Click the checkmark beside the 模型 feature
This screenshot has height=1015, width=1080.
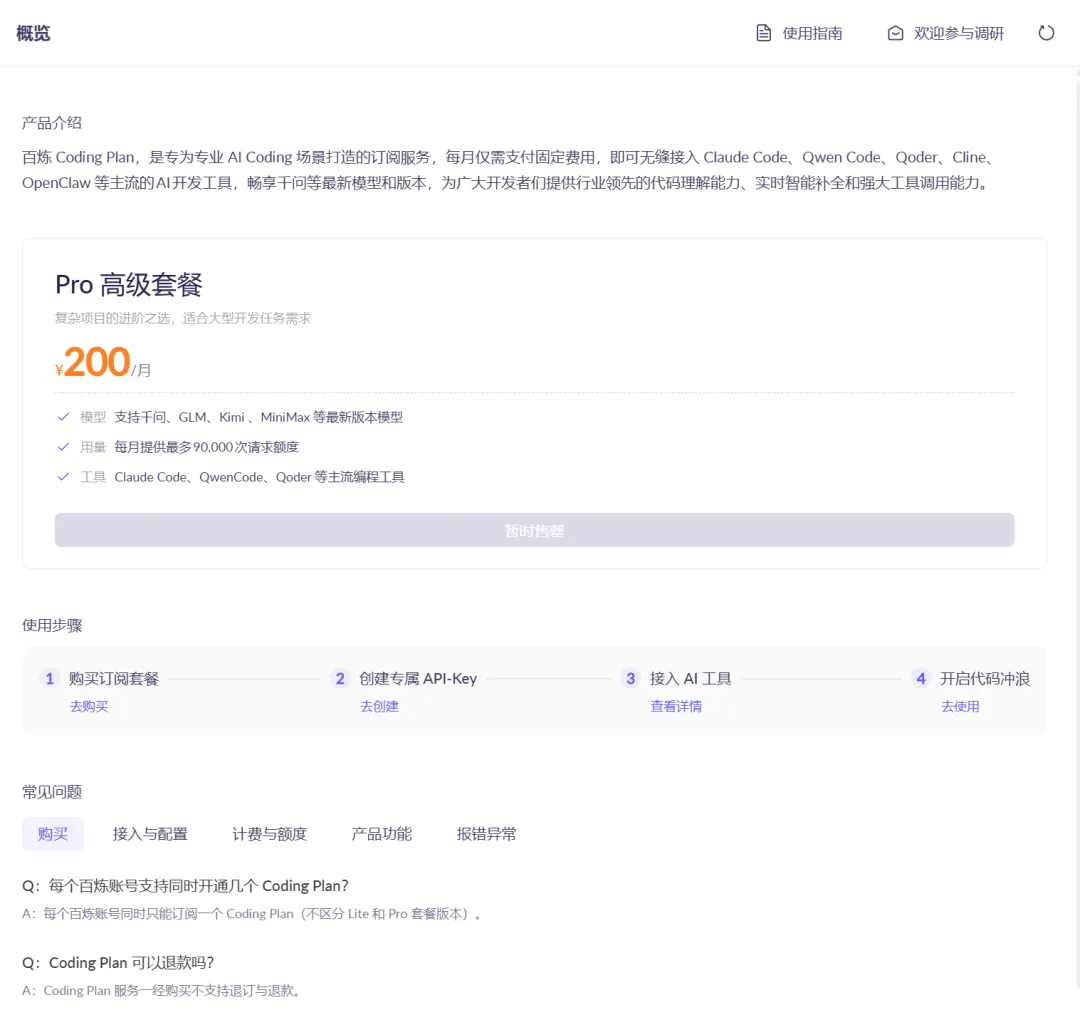coord(63,417)
